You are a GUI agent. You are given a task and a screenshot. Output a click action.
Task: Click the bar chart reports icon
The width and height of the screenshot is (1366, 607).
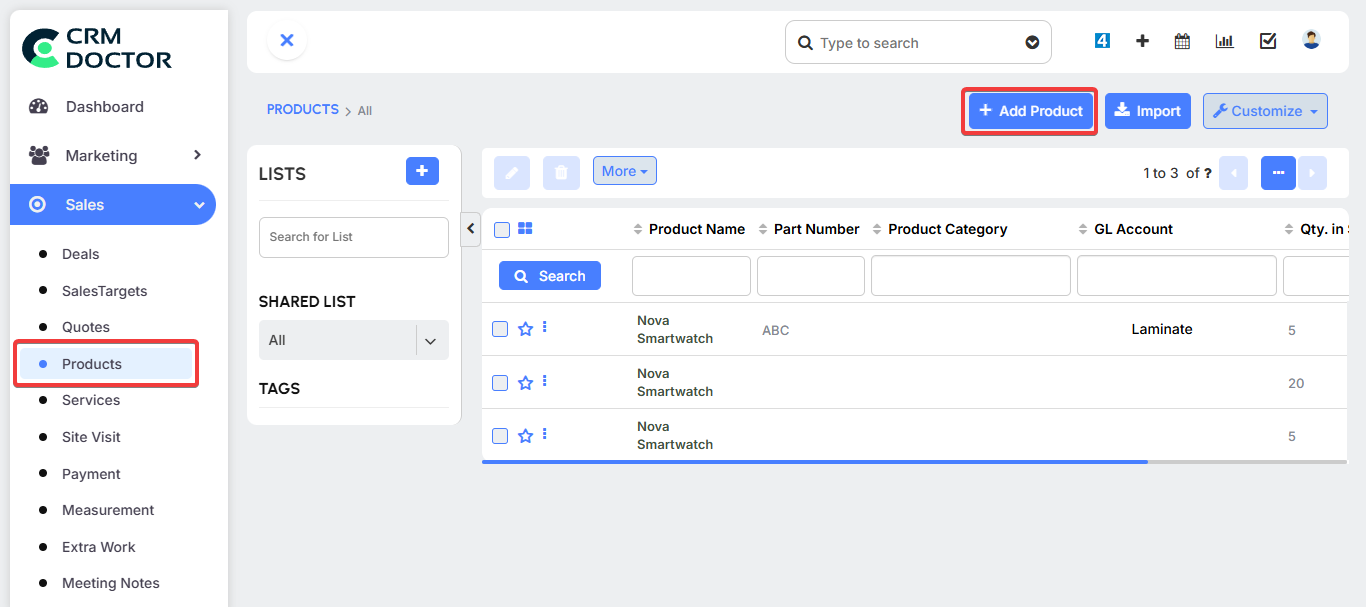(1224, 41)
